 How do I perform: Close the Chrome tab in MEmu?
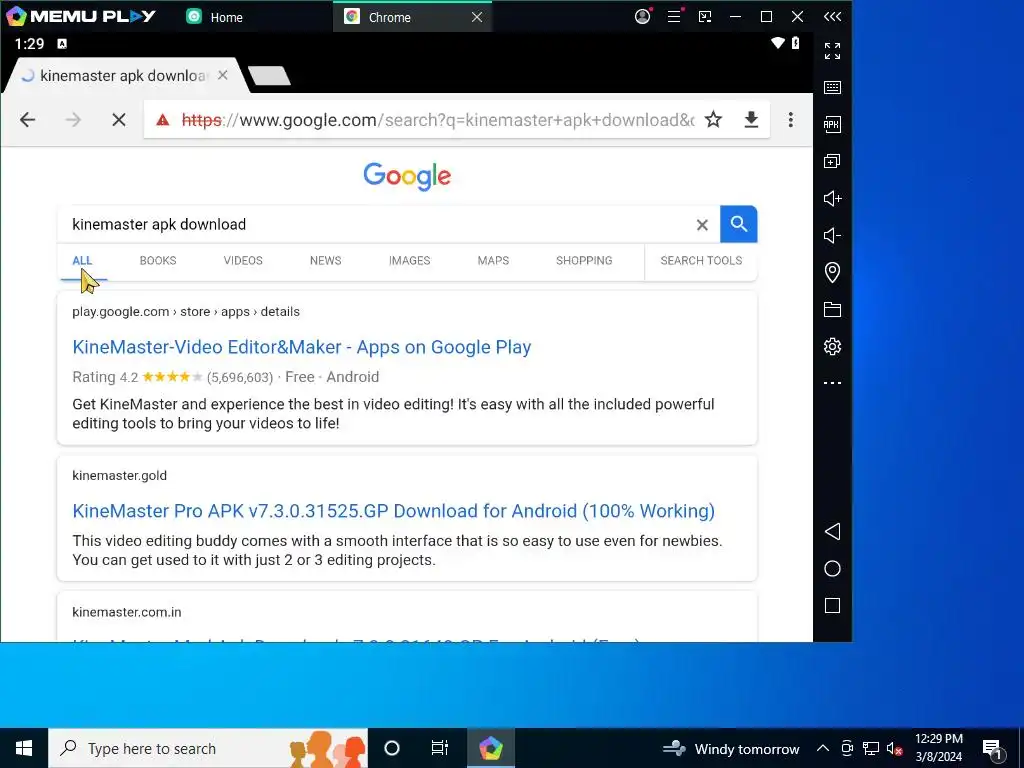tap(477, 17)
